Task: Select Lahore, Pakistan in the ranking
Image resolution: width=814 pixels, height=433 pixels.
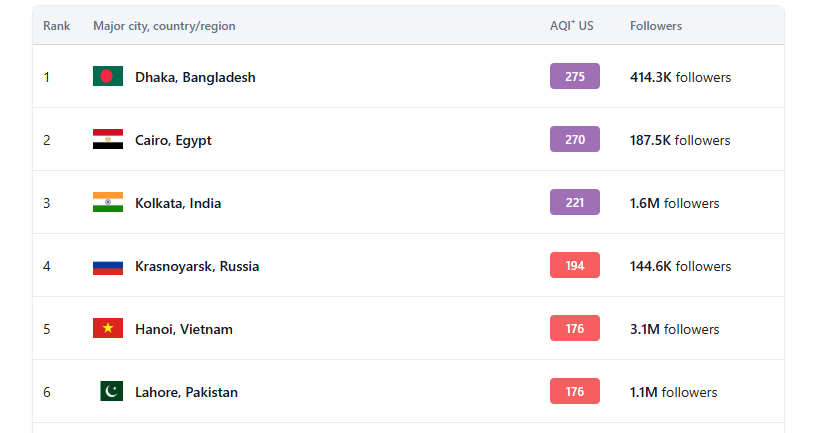Action: 186,392
